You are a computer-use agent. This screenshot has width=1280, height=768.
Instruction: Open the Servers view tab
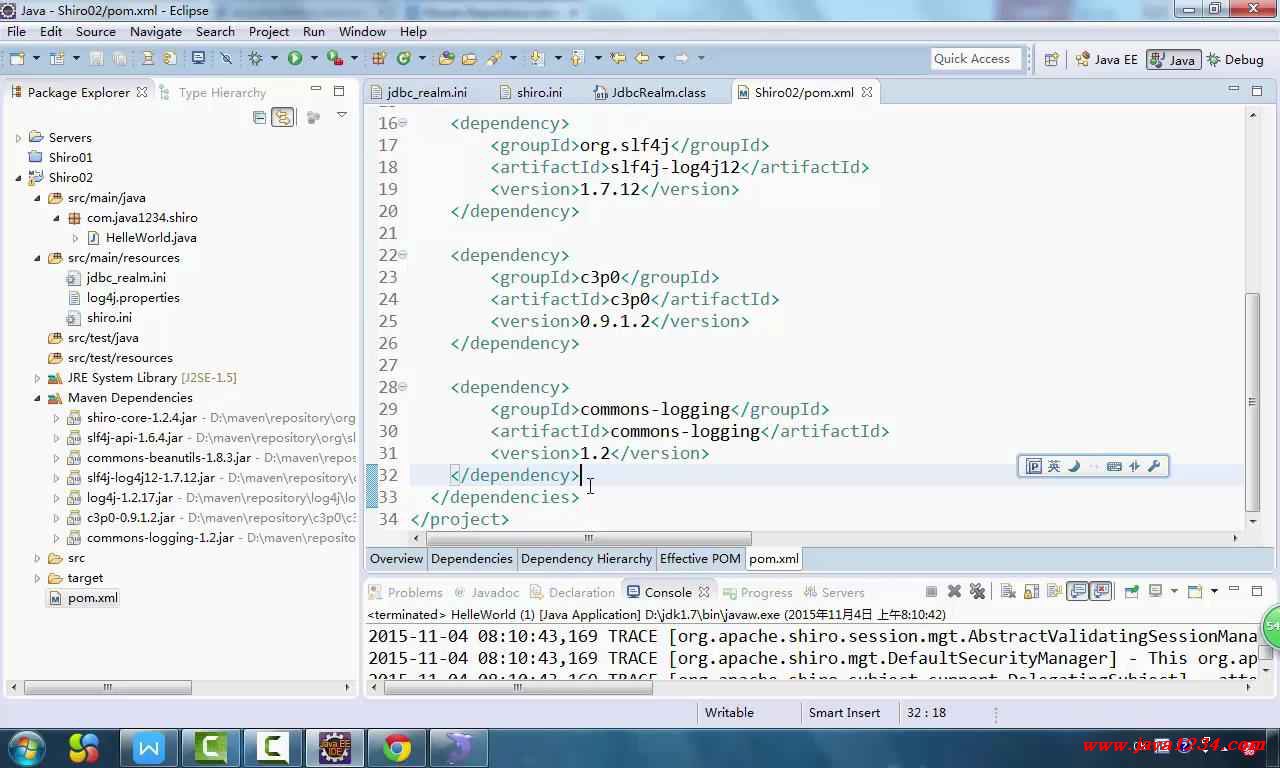833,592
